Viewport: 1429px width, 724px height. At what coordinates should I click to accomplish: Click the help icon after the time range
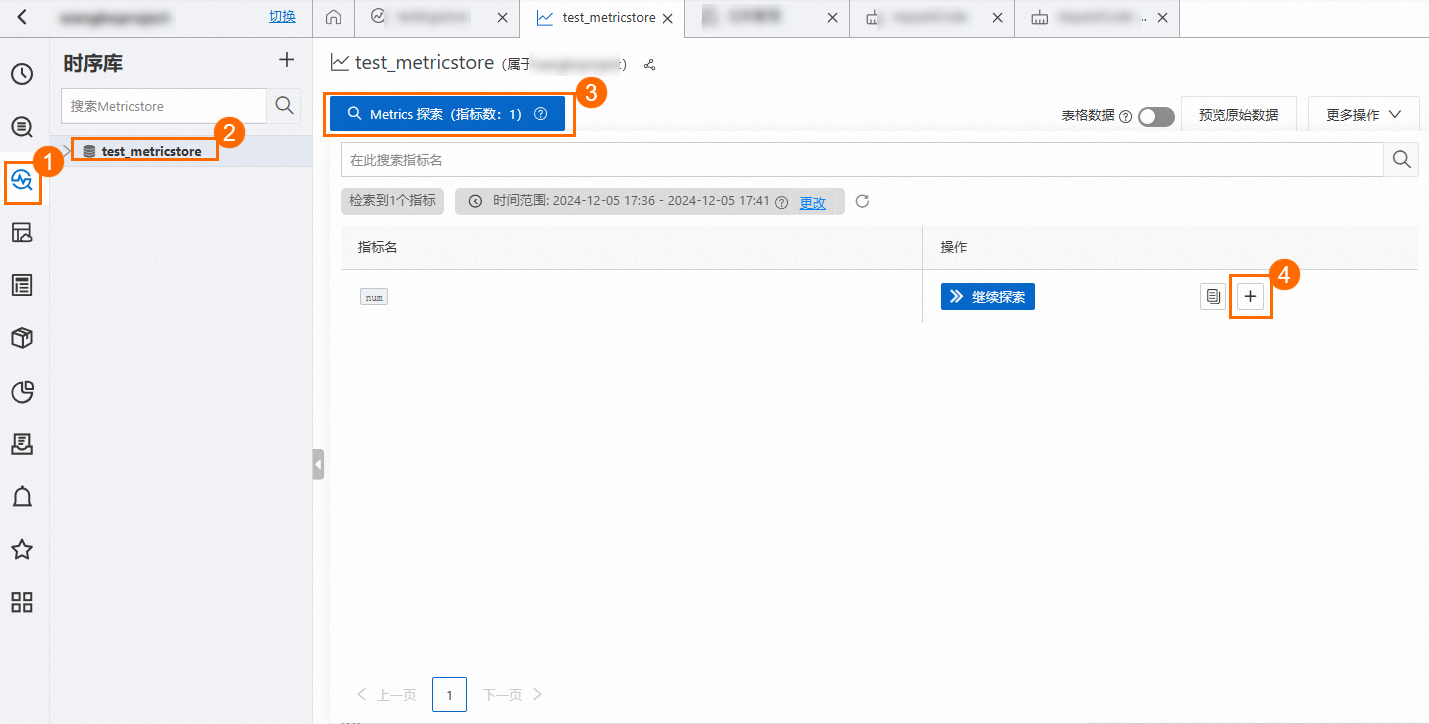pyautogui.click(x=782, y=202)
